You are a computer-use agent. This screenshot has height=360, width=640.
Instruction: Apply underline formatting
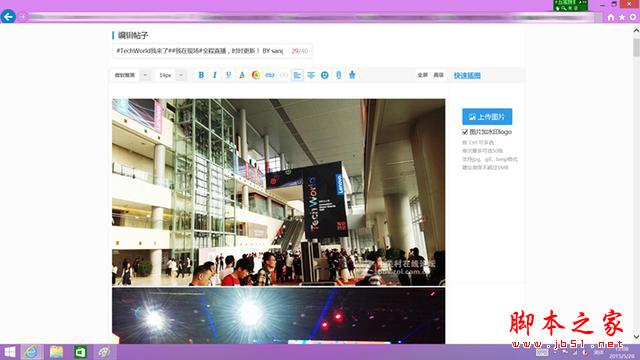pyautogui.click(x=229, y=75)
